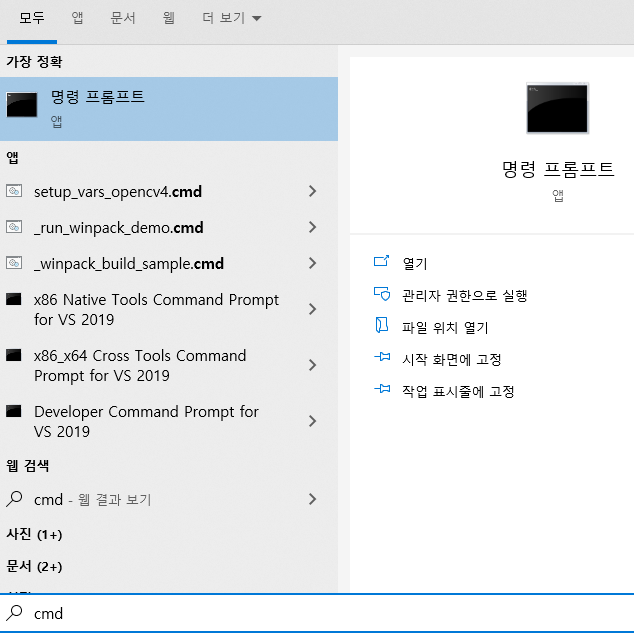
Task: Click the 명령 프롬프트 title in preview pane
Action: 558,169
